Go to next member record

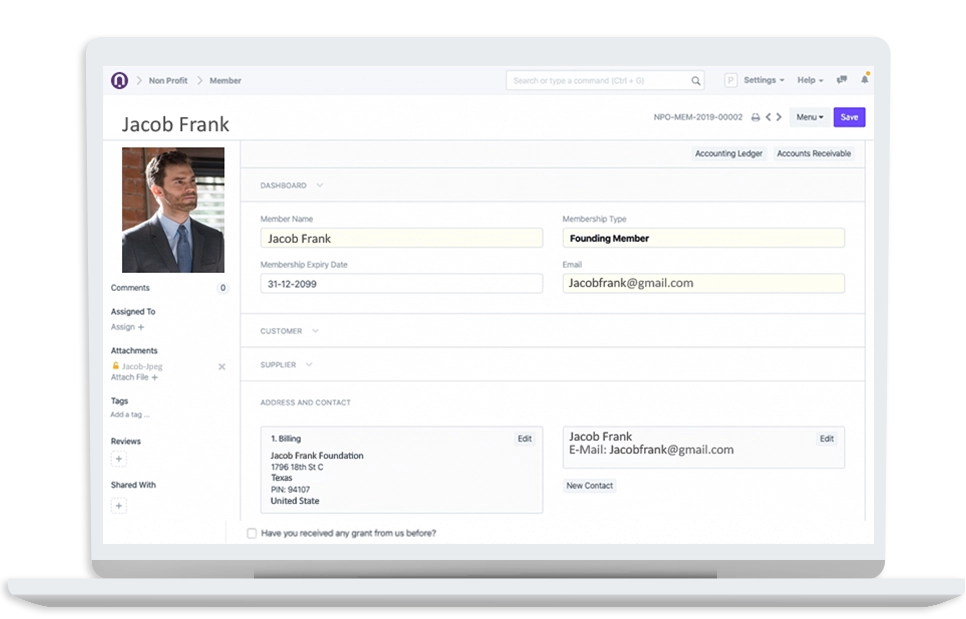pos(779,117)
